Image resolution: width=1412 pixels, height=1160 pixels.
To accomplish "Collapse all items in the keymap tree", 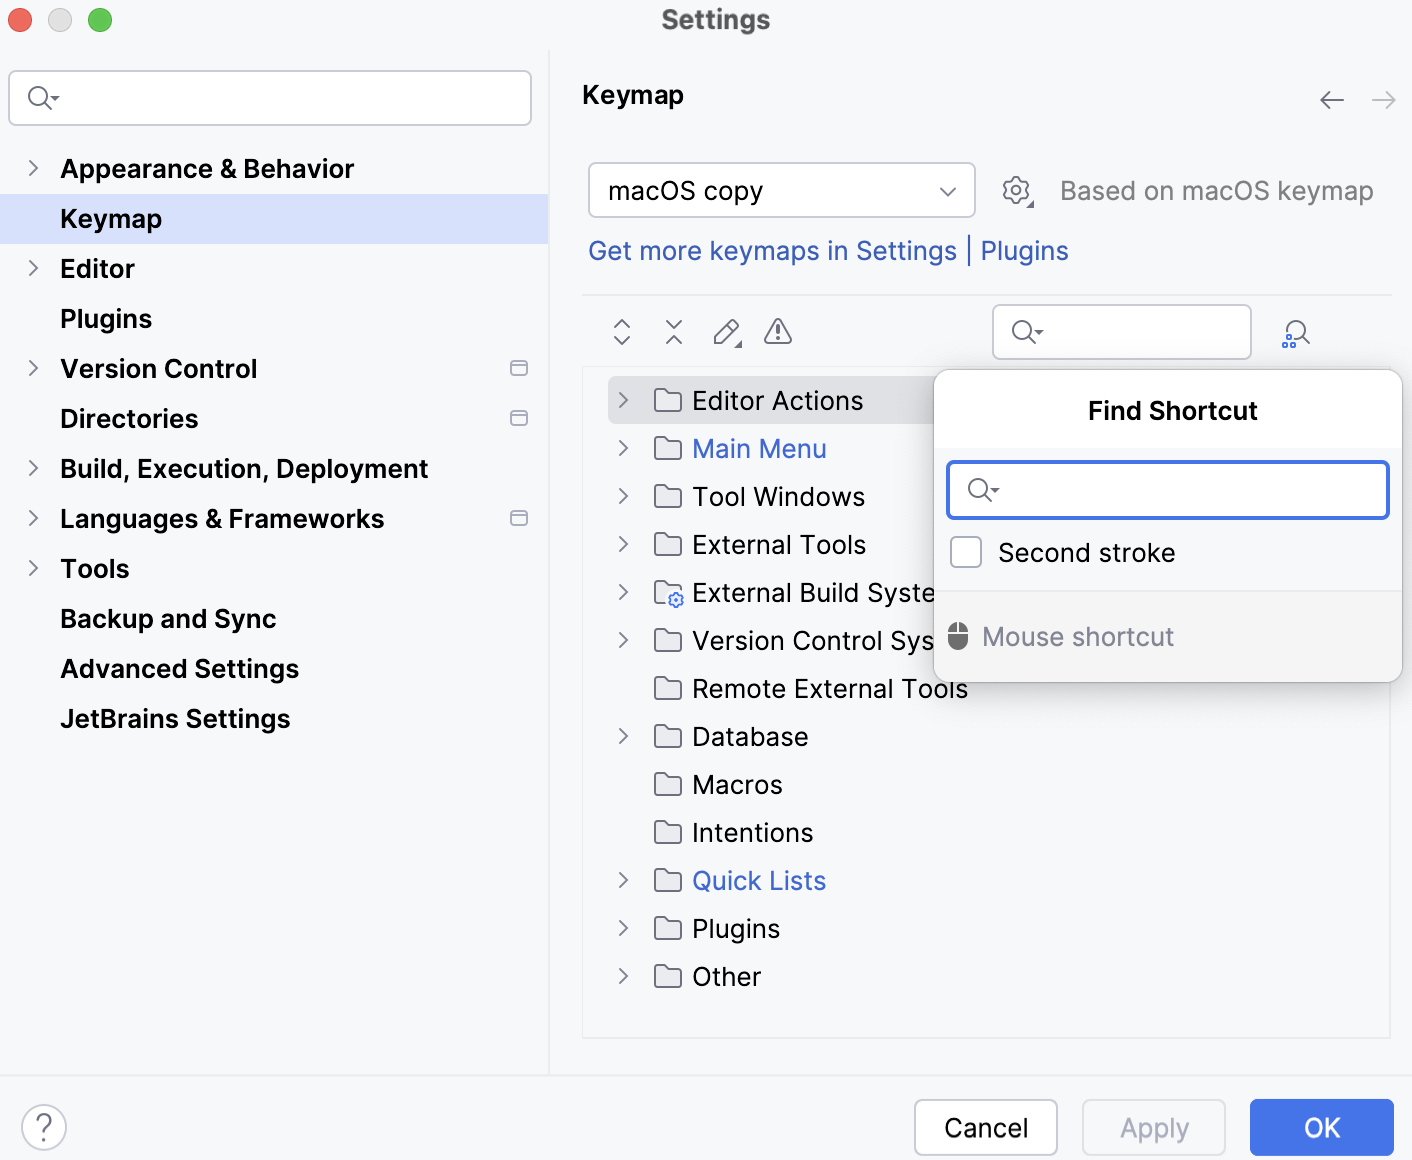I will pos(673,331).
